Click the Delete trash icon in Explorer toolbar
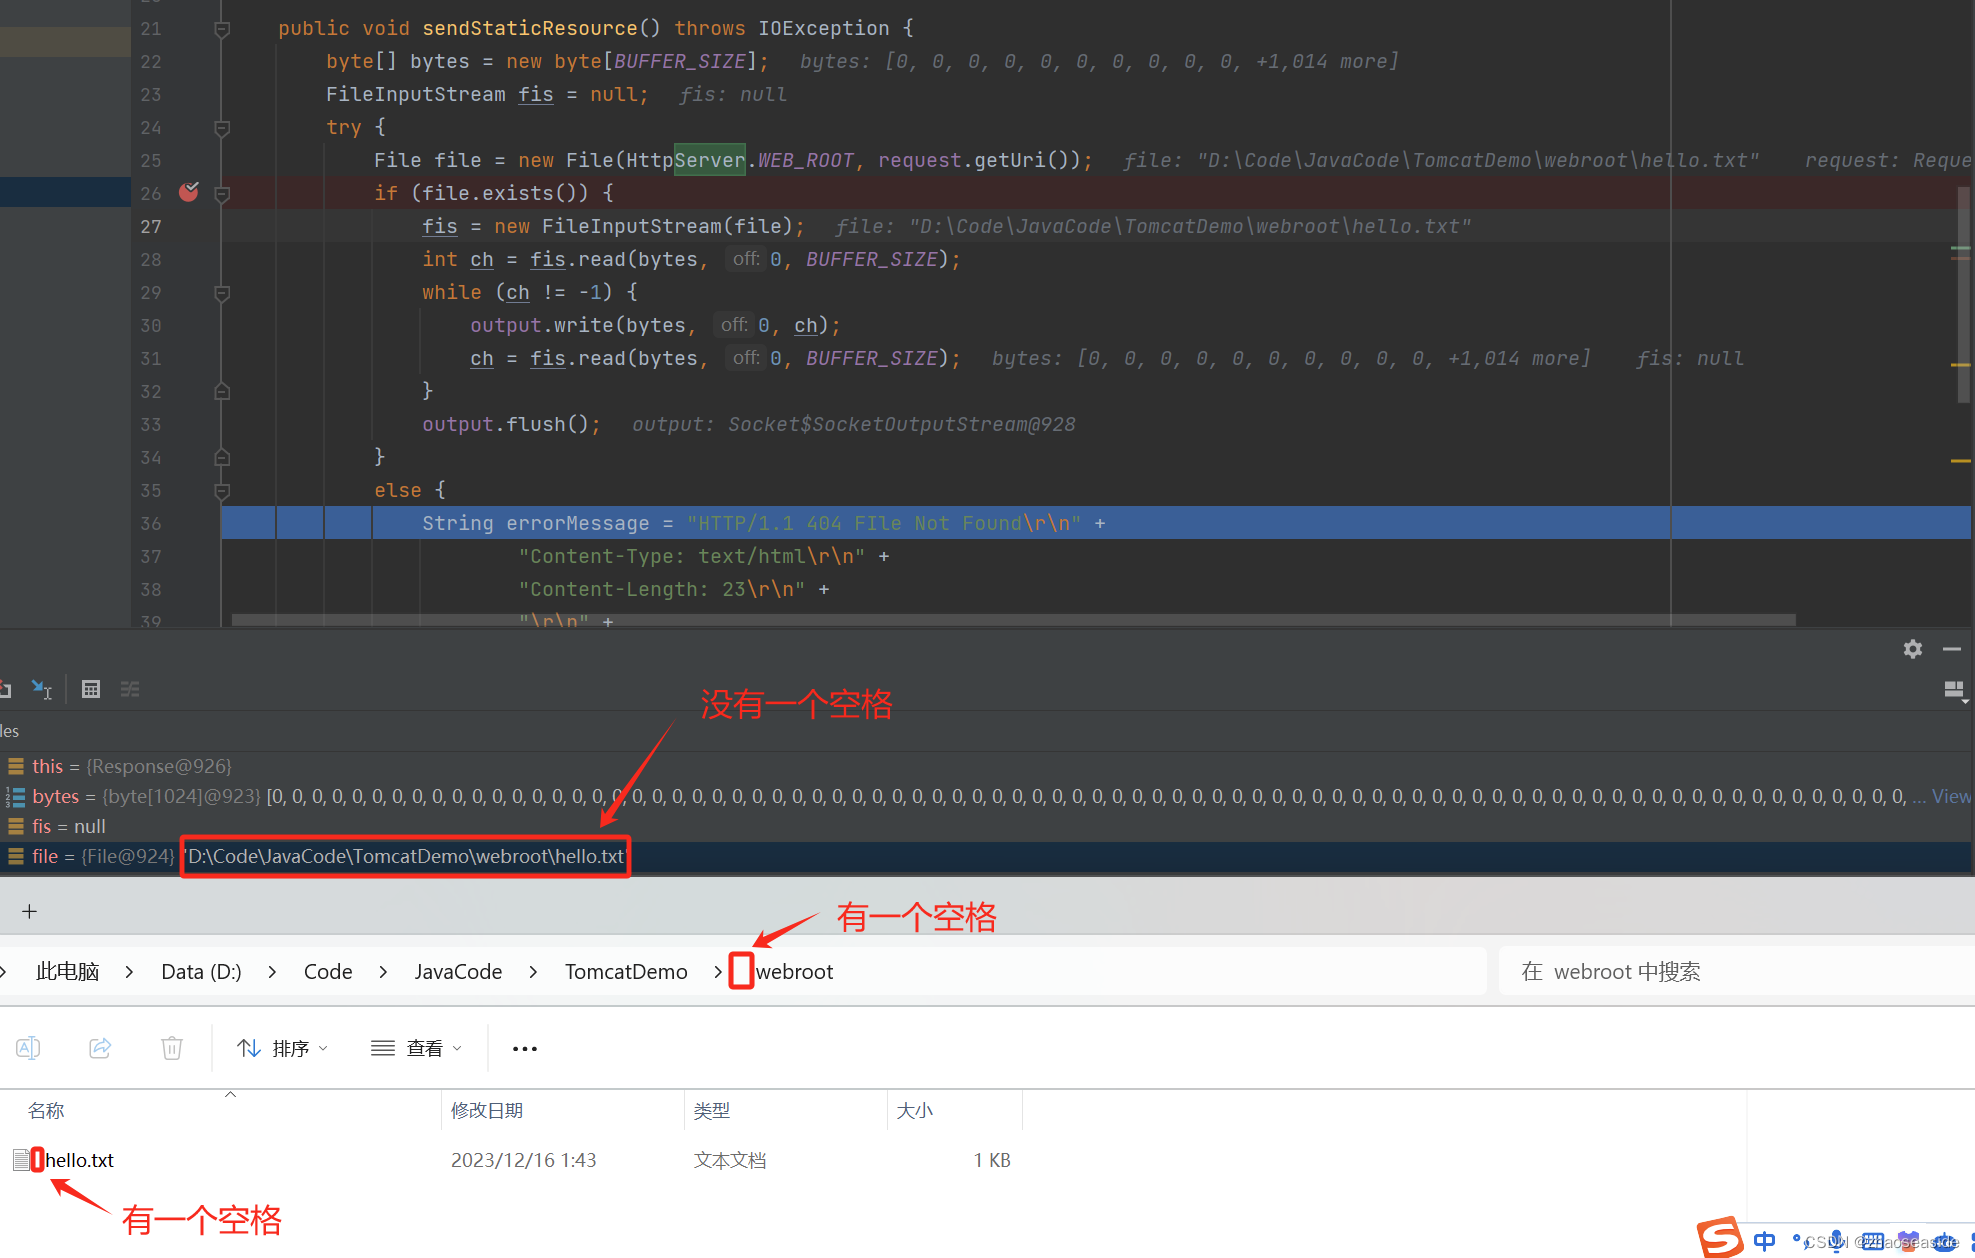This screenshot has height=1258, width=1975. coord(172,1048)
